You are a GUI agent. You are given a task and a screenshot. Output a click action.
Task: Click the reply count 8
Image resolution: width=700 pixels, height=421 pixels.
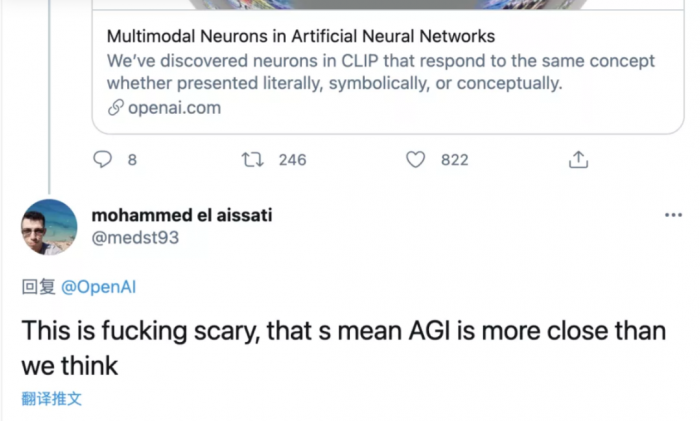click(x=132, y=159)
